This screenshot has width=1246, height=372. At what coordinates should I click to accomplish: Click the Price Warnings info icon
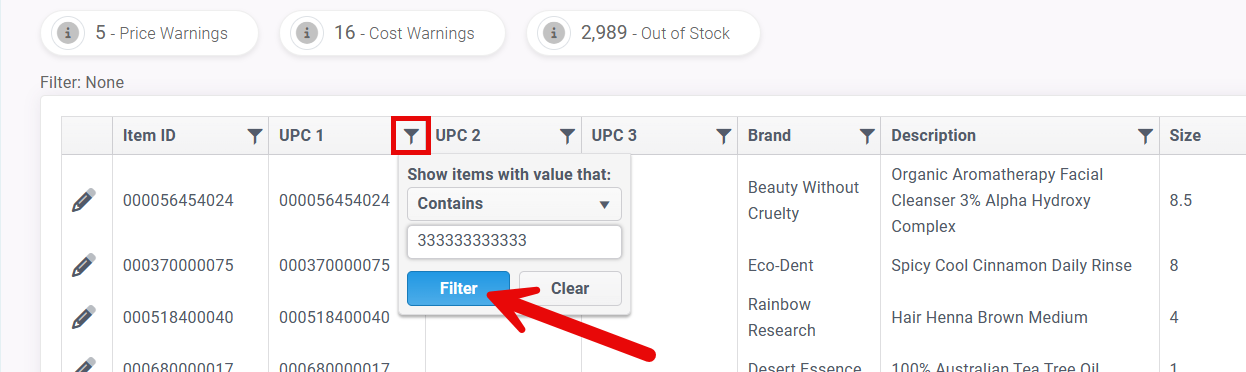tap(67, 33)
